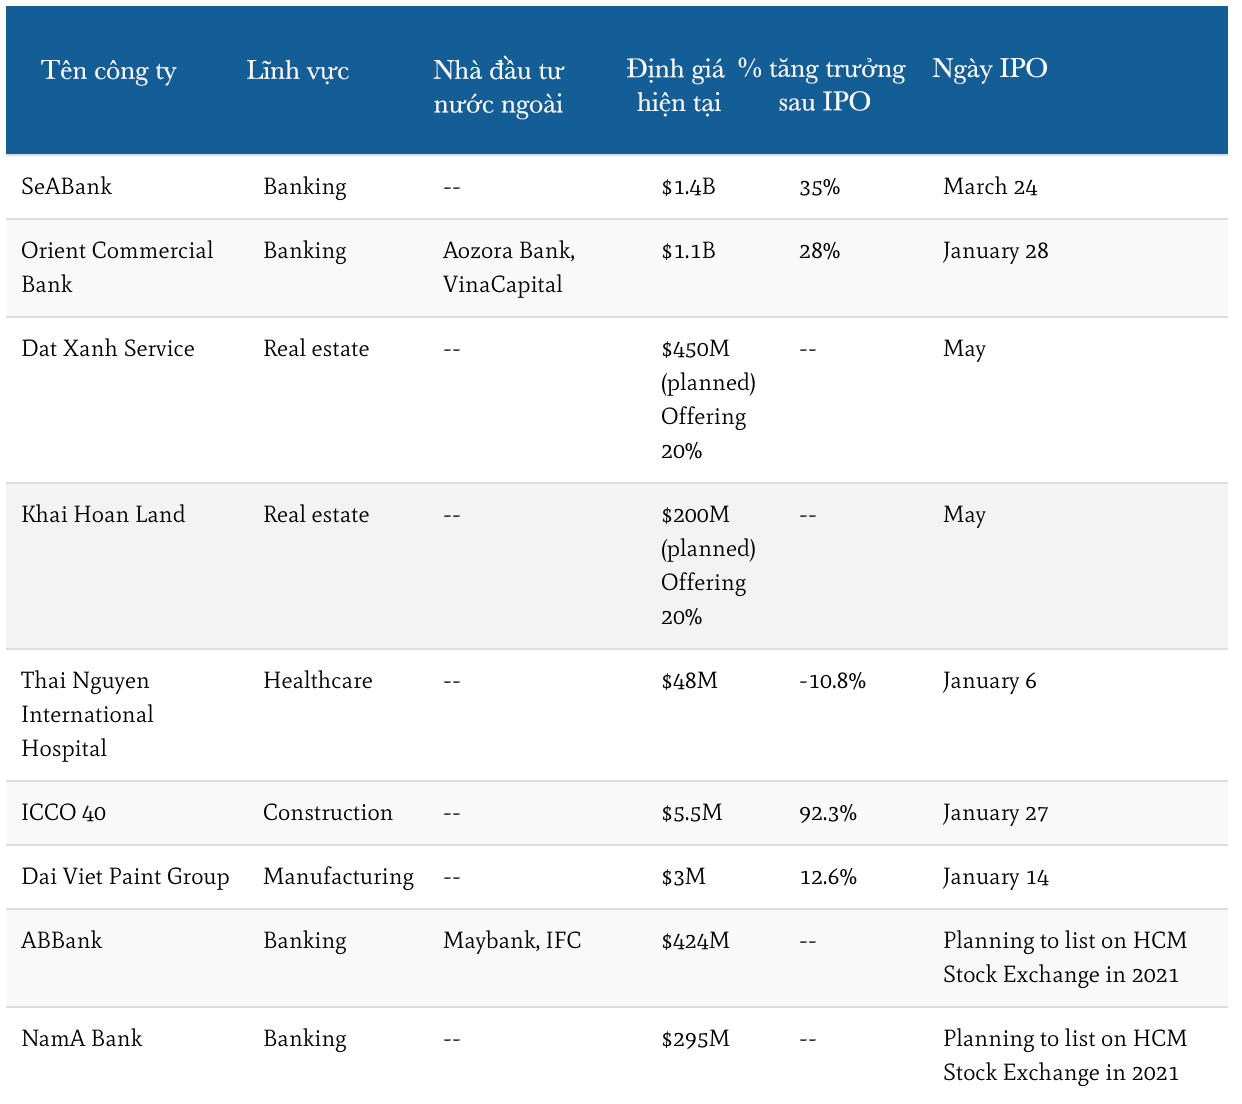1242x1104 pixels.
Task: Click the Khai Hoan Land company name
Action: 103,515
